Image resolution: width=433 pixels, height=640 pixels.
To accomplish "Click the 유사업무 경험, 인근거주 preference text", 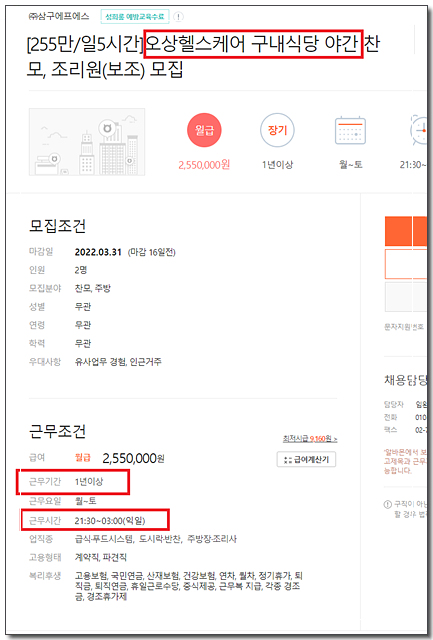I will click(118, 362).
